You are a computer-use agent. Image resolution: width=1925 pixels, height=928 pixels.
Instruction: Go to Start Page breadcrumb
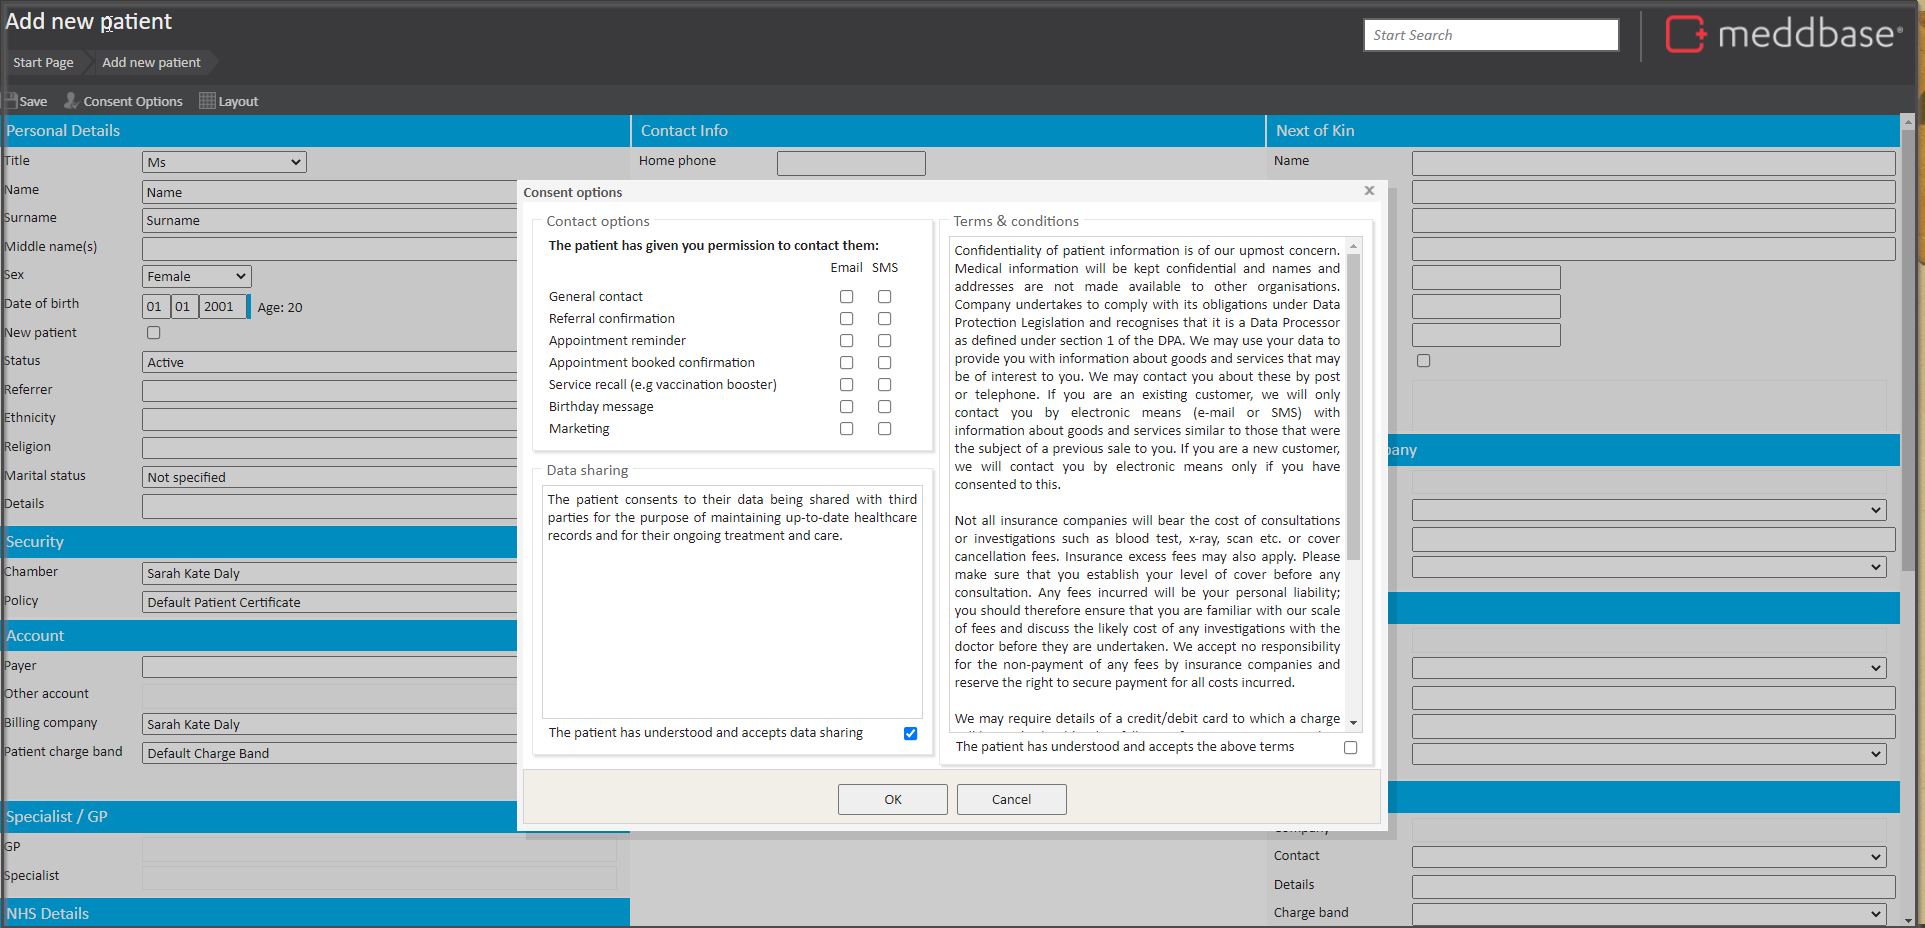43,62
